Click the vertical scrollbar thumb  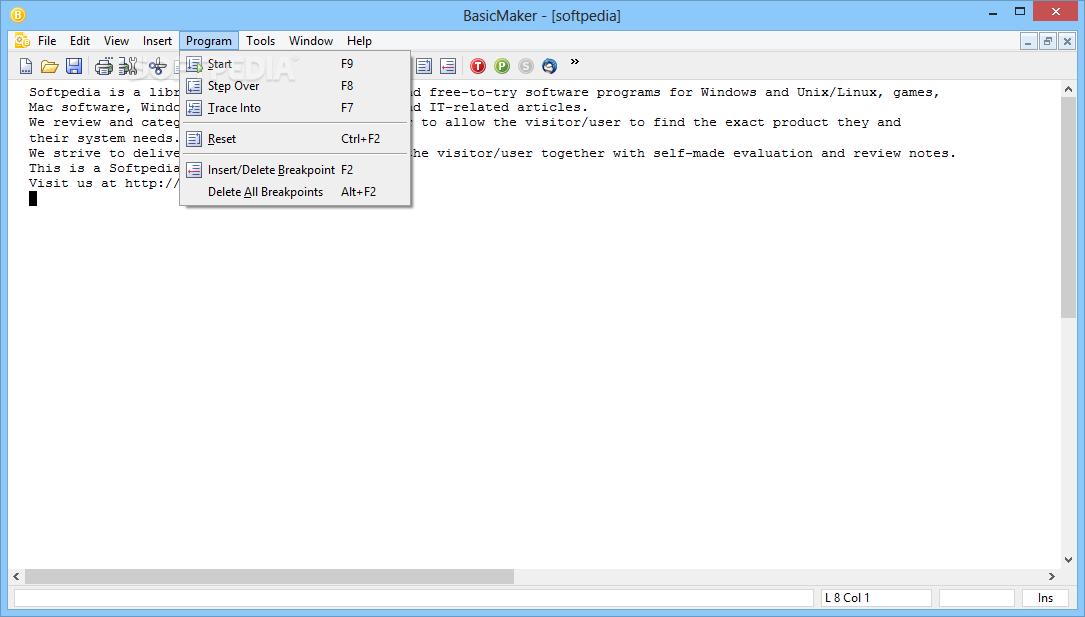(x=1068, y=208)
